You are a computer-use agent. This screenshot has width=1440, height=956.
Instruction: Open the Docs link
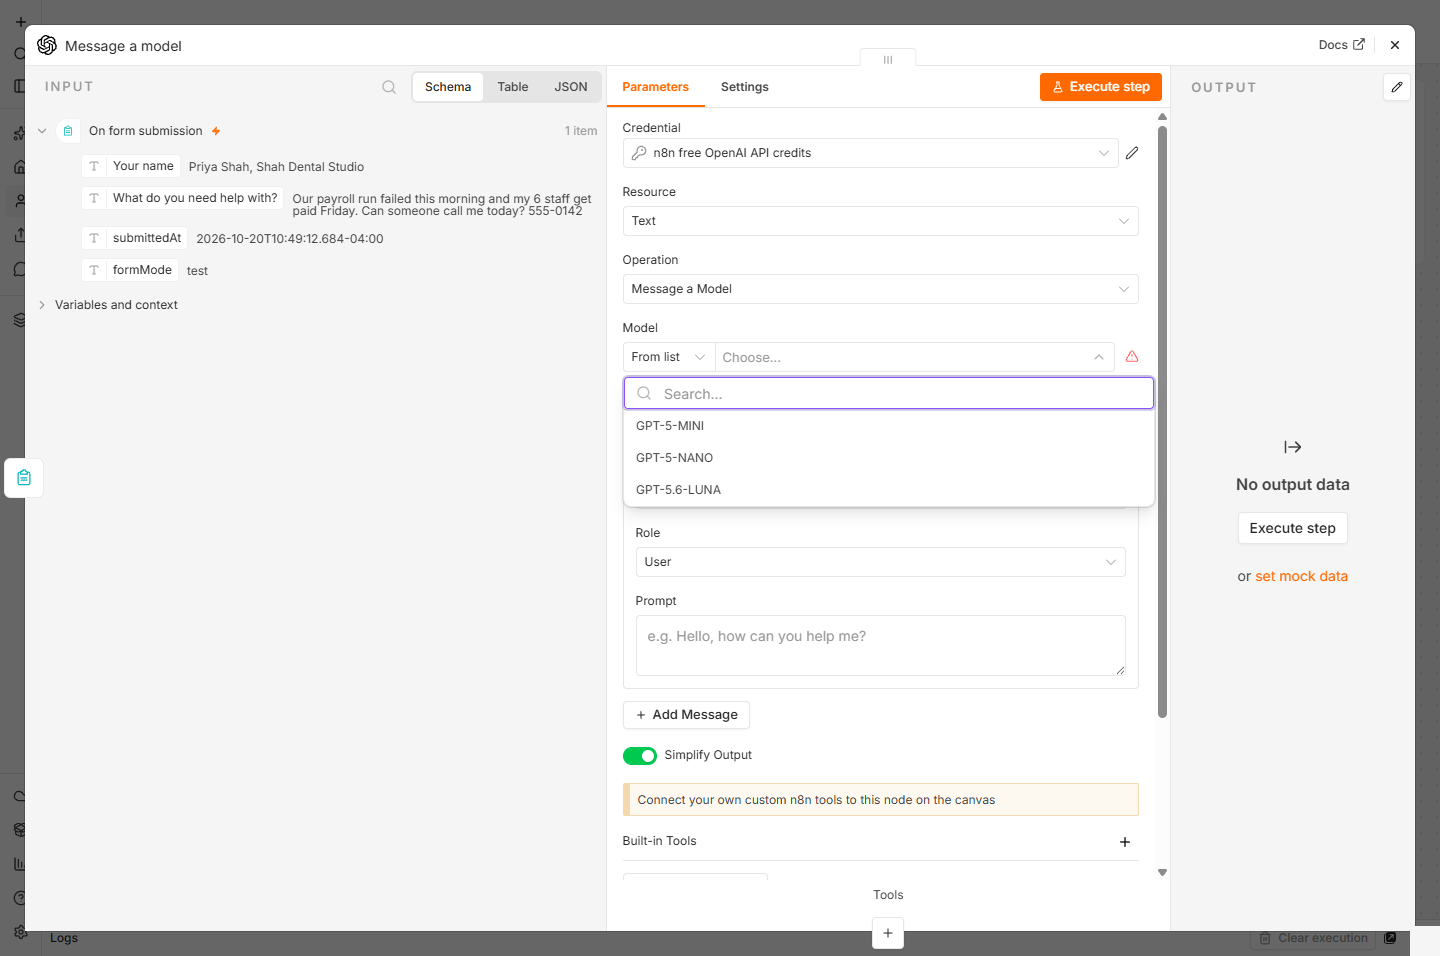(x=1341, y=45)
